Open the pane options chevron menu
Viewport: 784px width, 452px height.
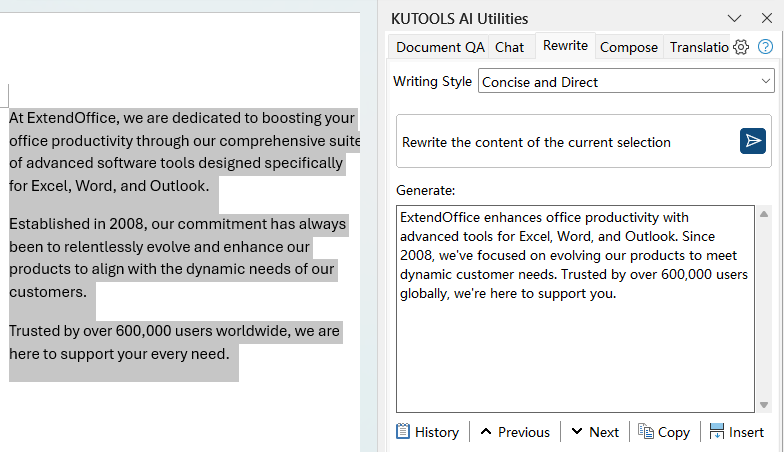click(x=734, y=18)
